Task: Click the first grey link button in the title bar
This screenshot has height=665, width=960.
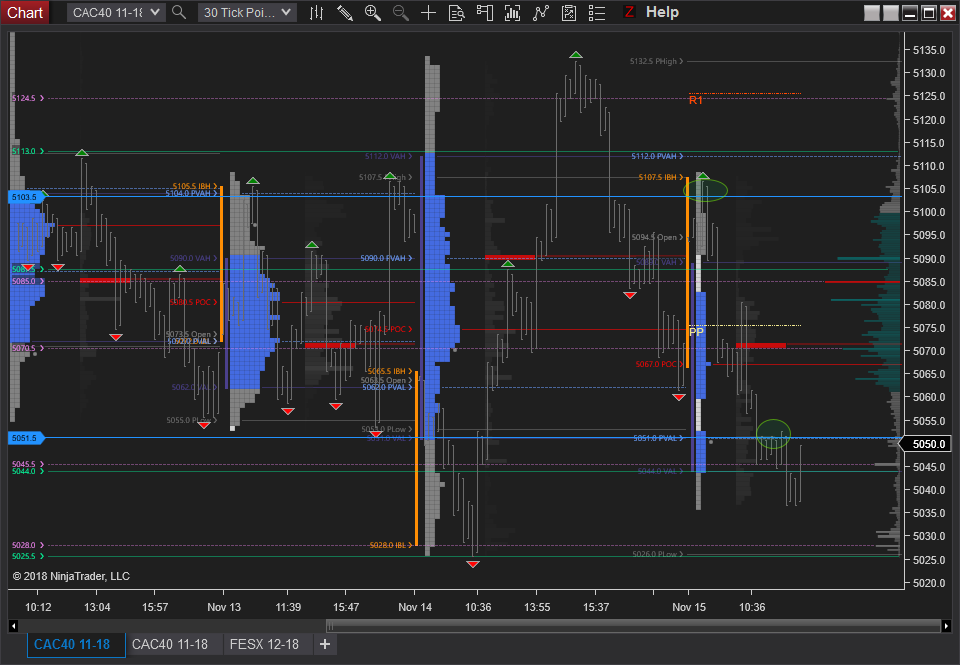Action: tap(872, 13)
